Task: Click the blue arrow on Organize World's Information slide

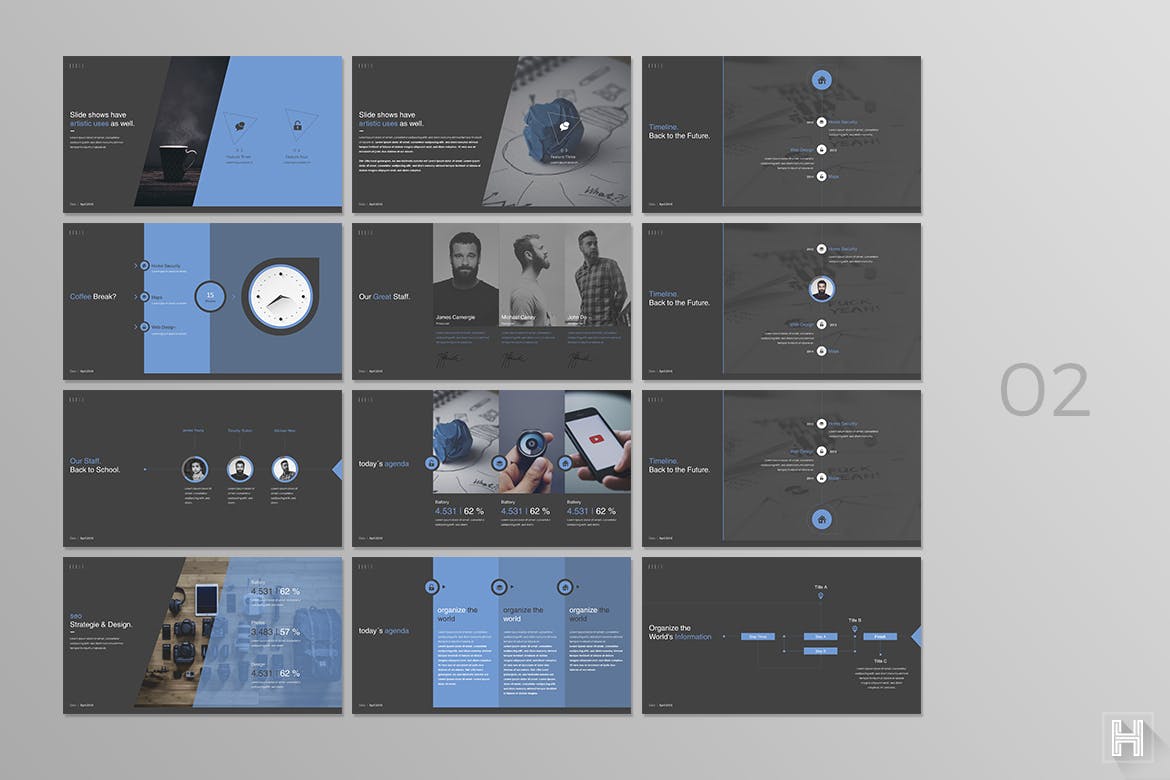Action: point(915,636)
